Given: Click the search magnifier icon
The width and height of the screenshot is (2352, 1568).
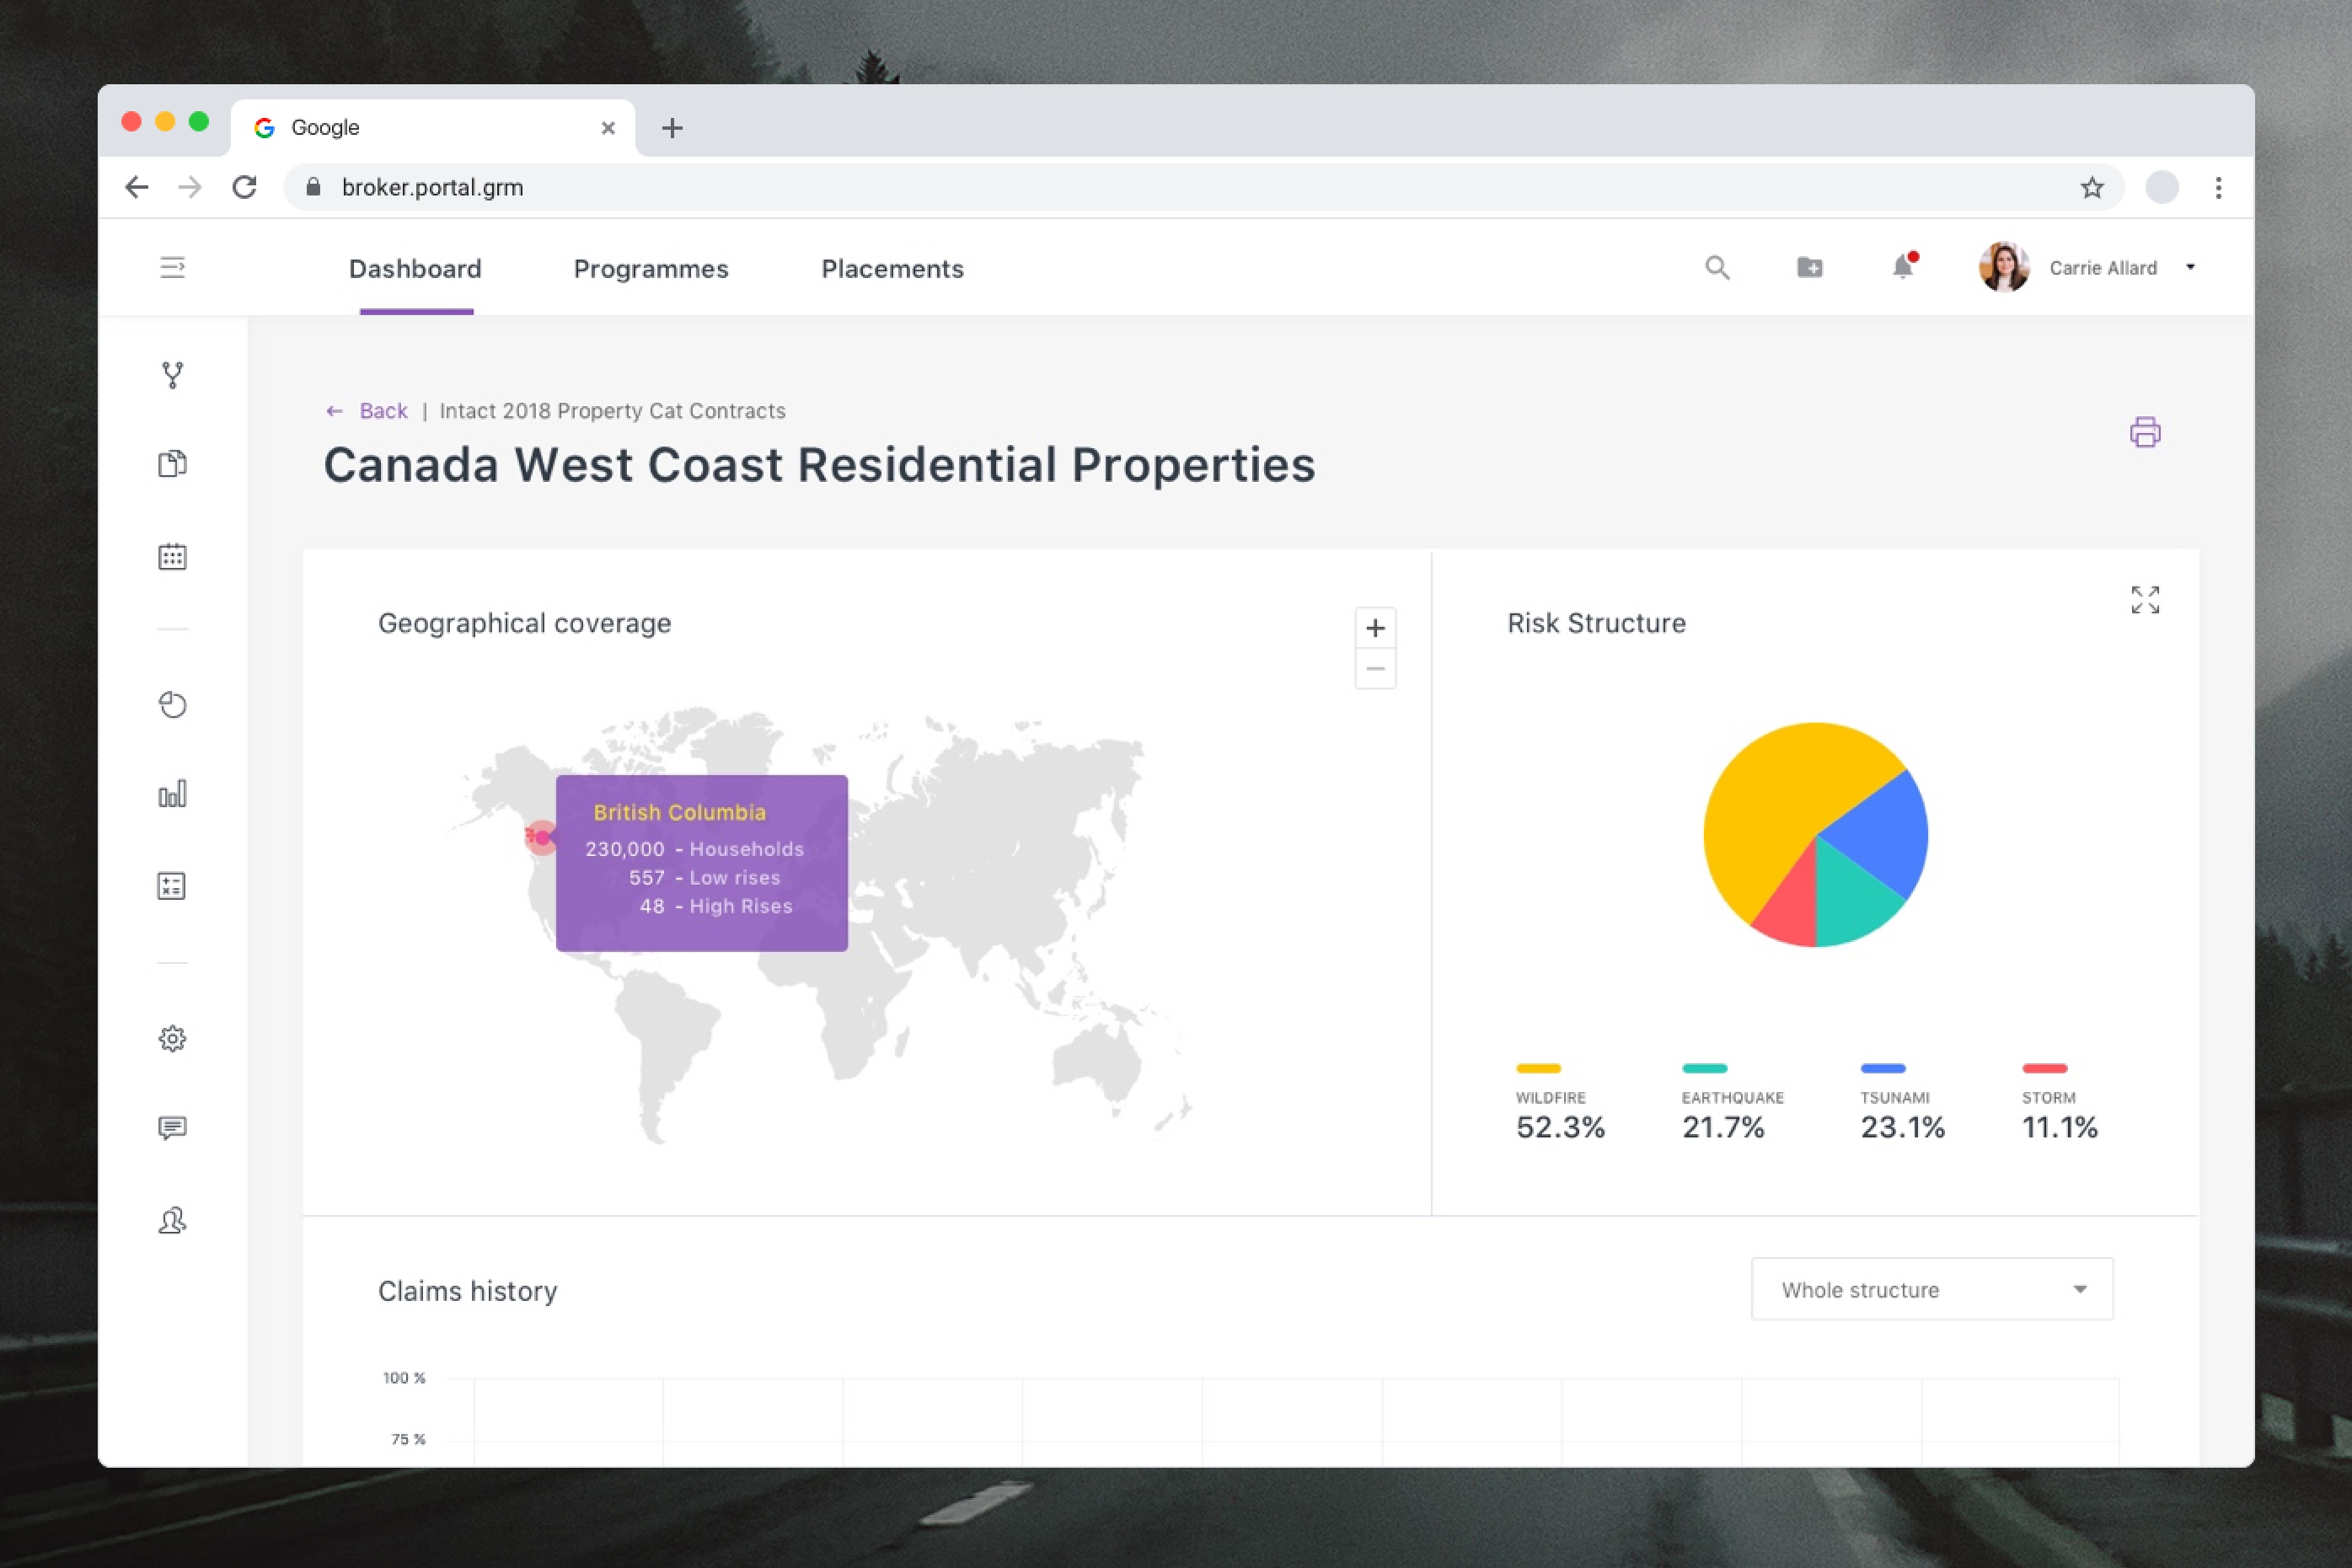Looking at the screenshot, I should pos(1717,268).
